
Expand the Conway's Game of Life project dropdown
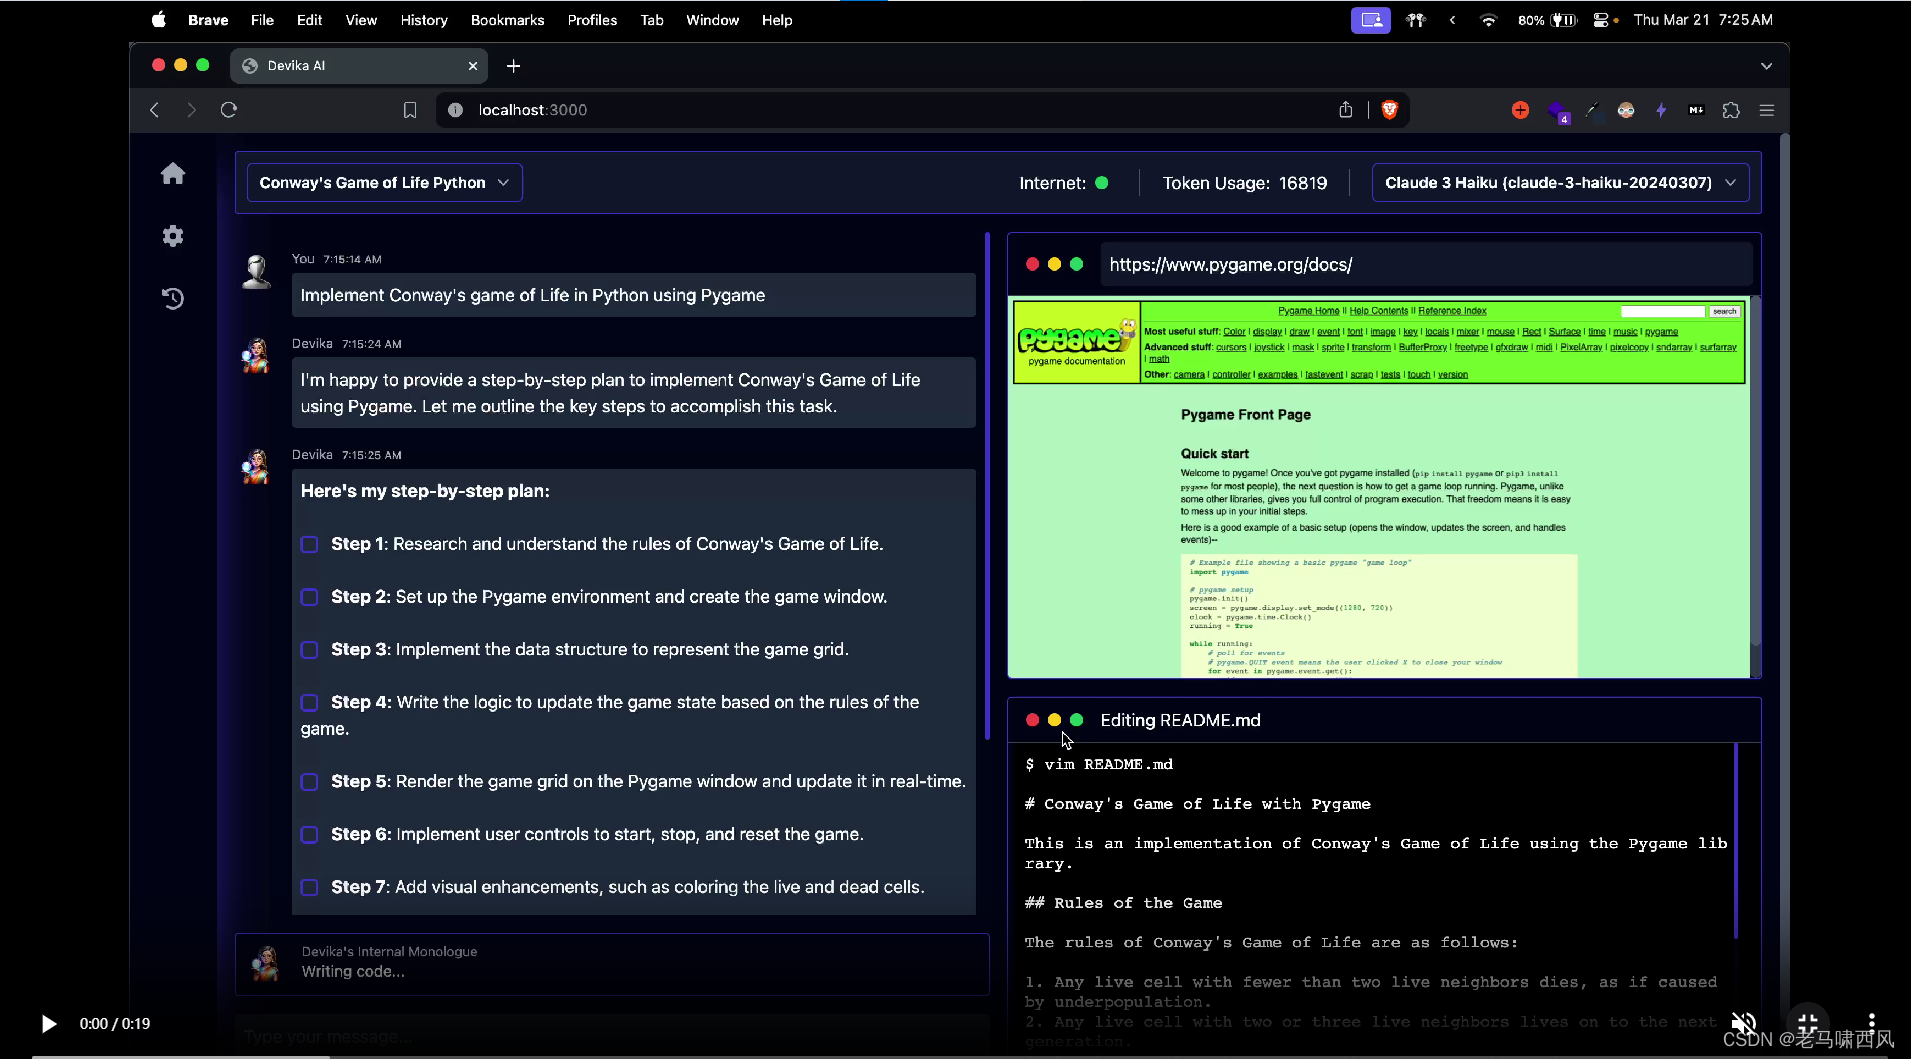coord(384,183)
